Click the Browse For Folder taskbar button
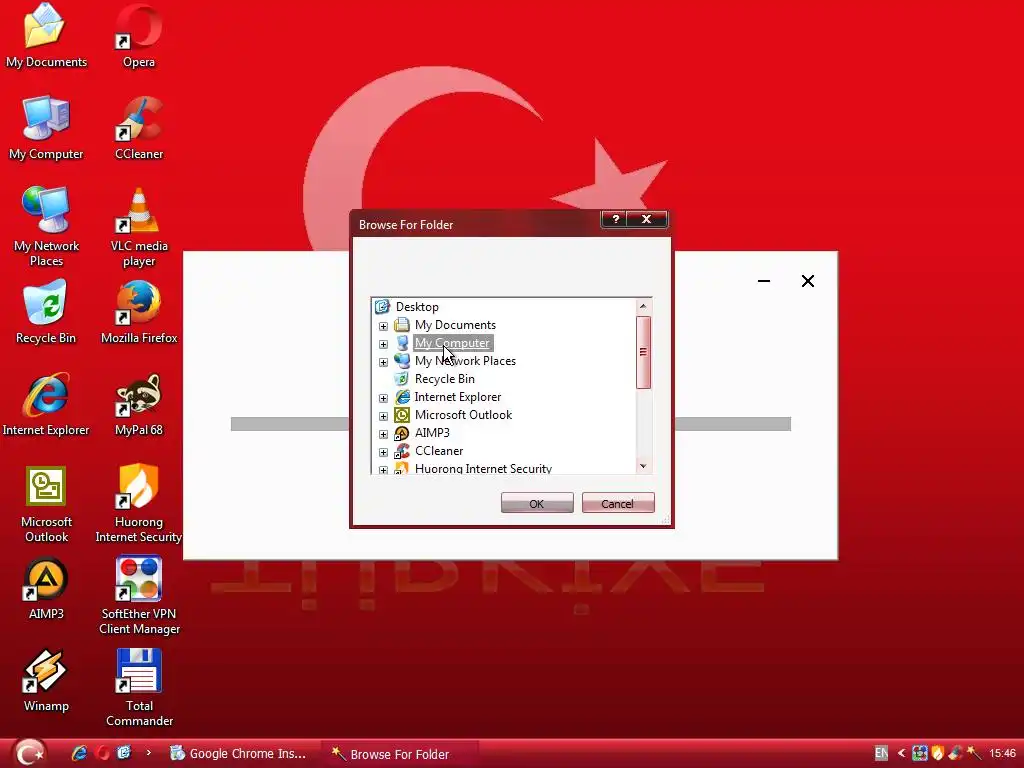1024x768 pixels. (400, 754)
